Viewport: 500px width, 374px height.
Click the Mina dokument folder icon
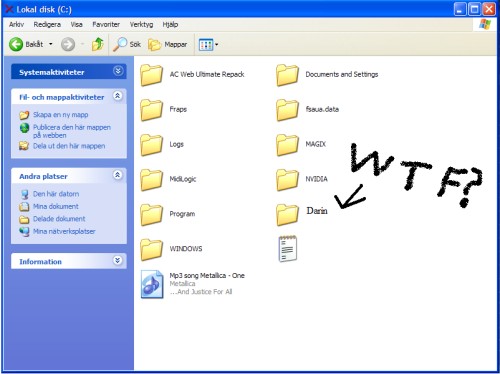pos(24,207)
